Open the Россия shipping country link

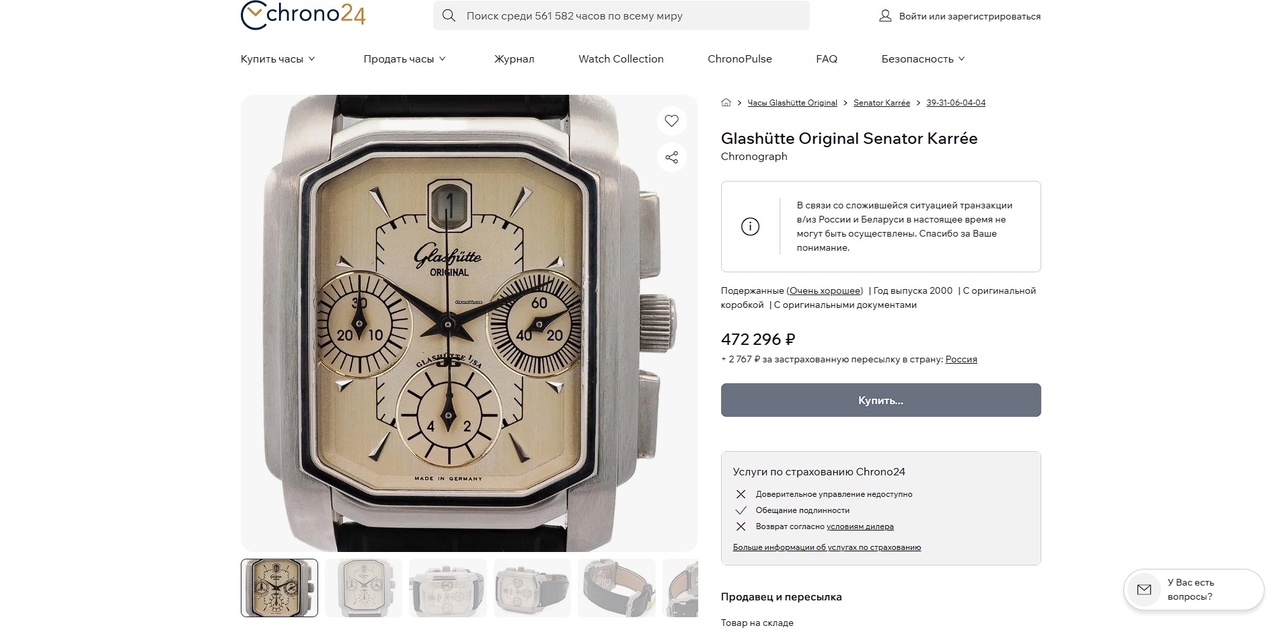pos(961,359)
